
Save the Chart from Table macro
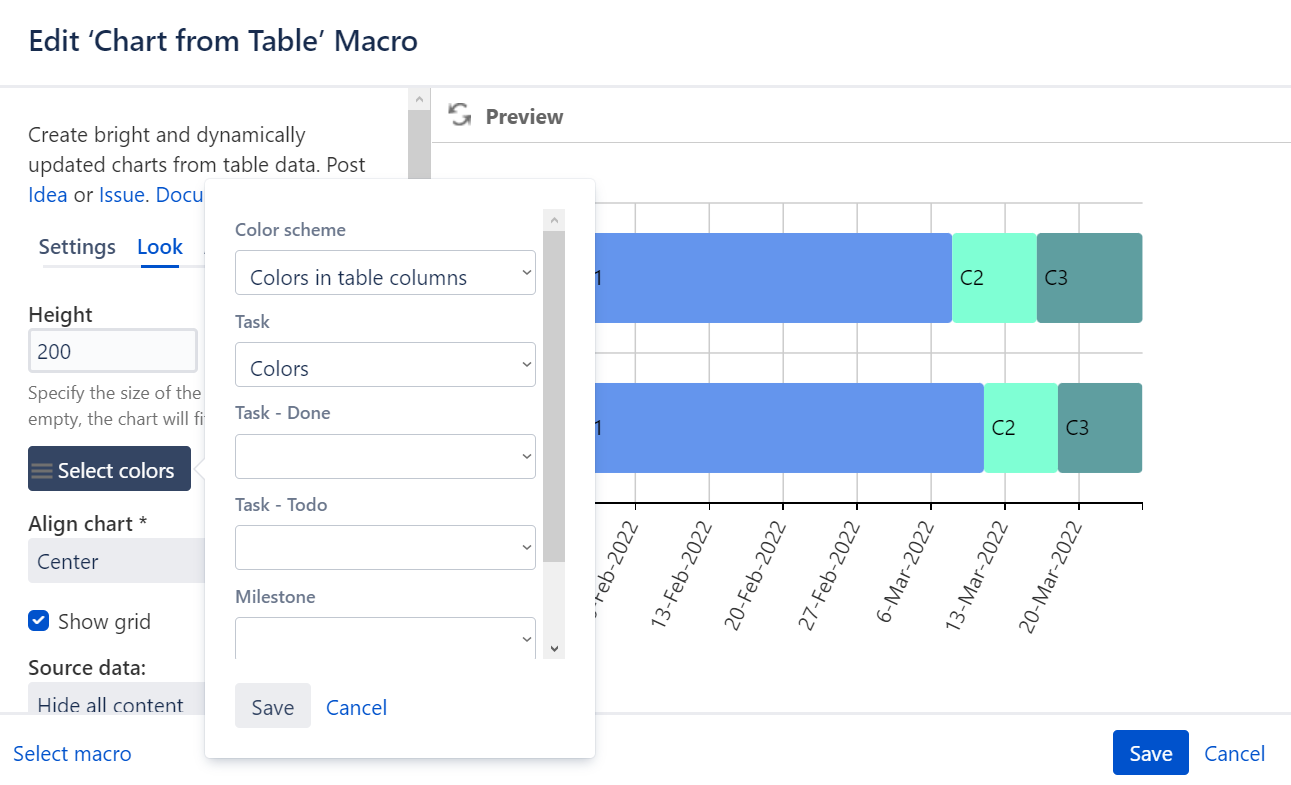click(1150, 753)
